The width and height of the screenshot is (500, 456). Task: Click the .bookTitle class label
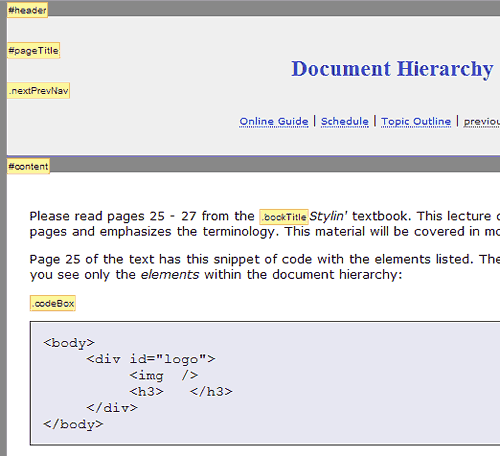point(284,217)
